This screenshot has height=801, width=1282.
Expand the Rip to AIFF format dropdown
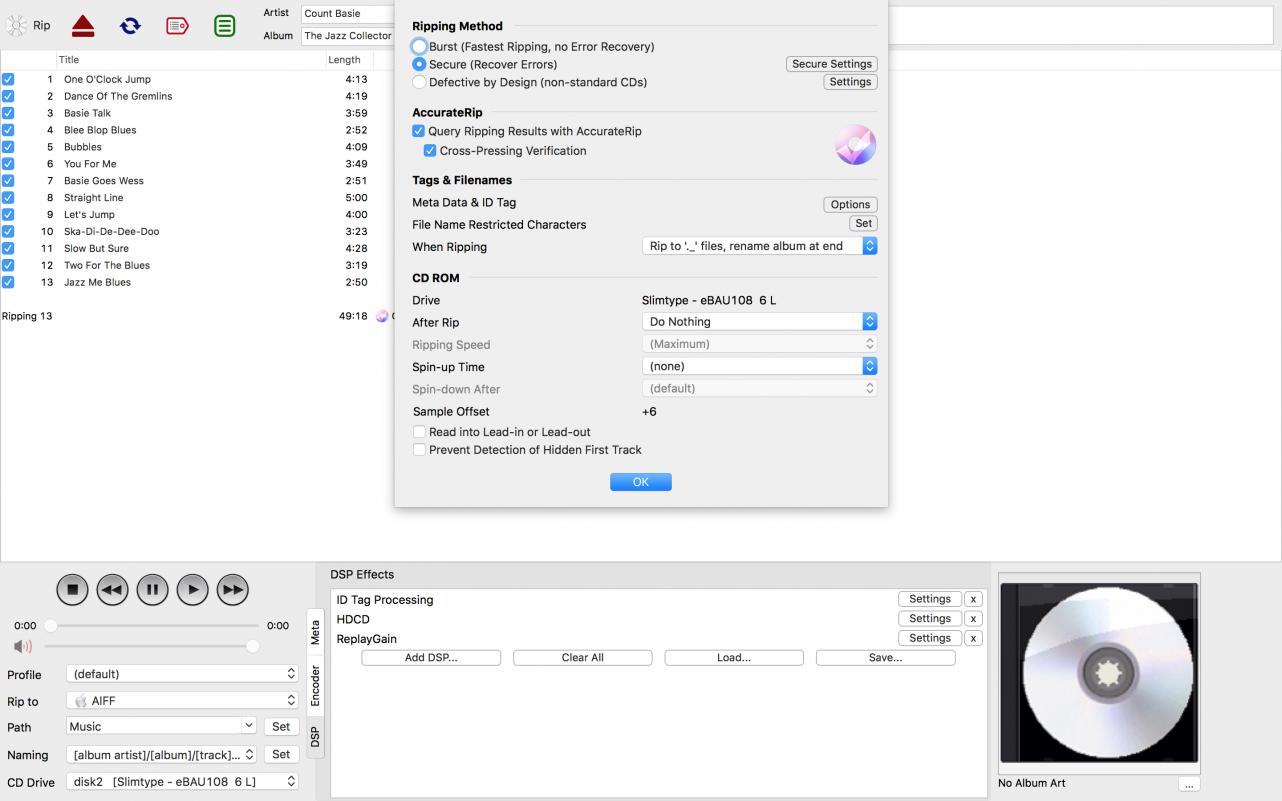coord(182,701)
